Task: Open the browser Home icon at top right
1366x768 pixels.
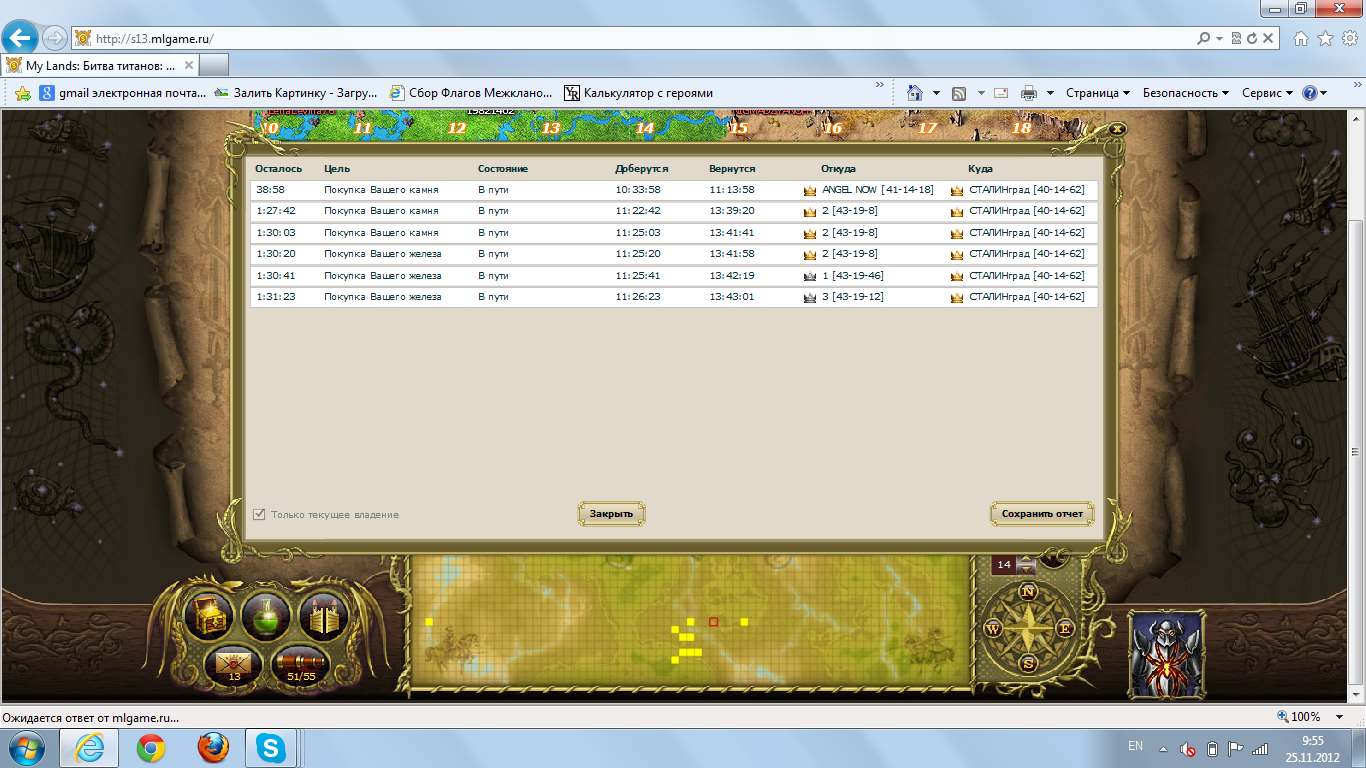Action: [x=1301, y=38]
